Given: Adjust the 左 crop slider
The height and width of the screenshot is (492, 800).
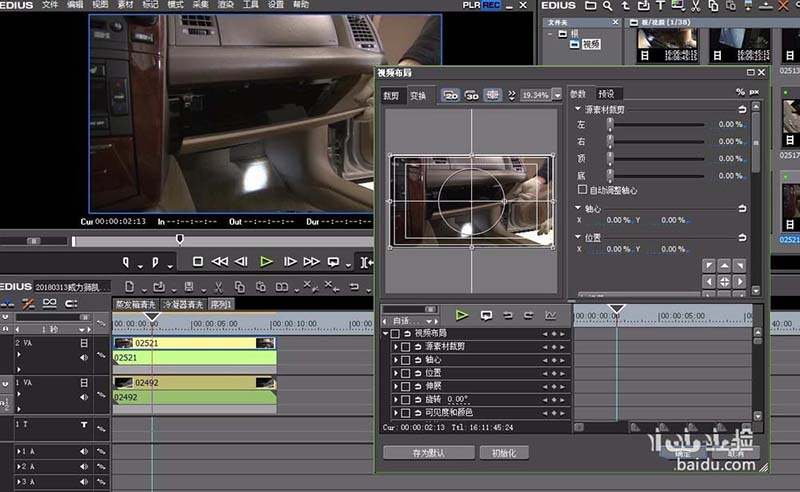Looking at the screenshot, I should point(610,124).
